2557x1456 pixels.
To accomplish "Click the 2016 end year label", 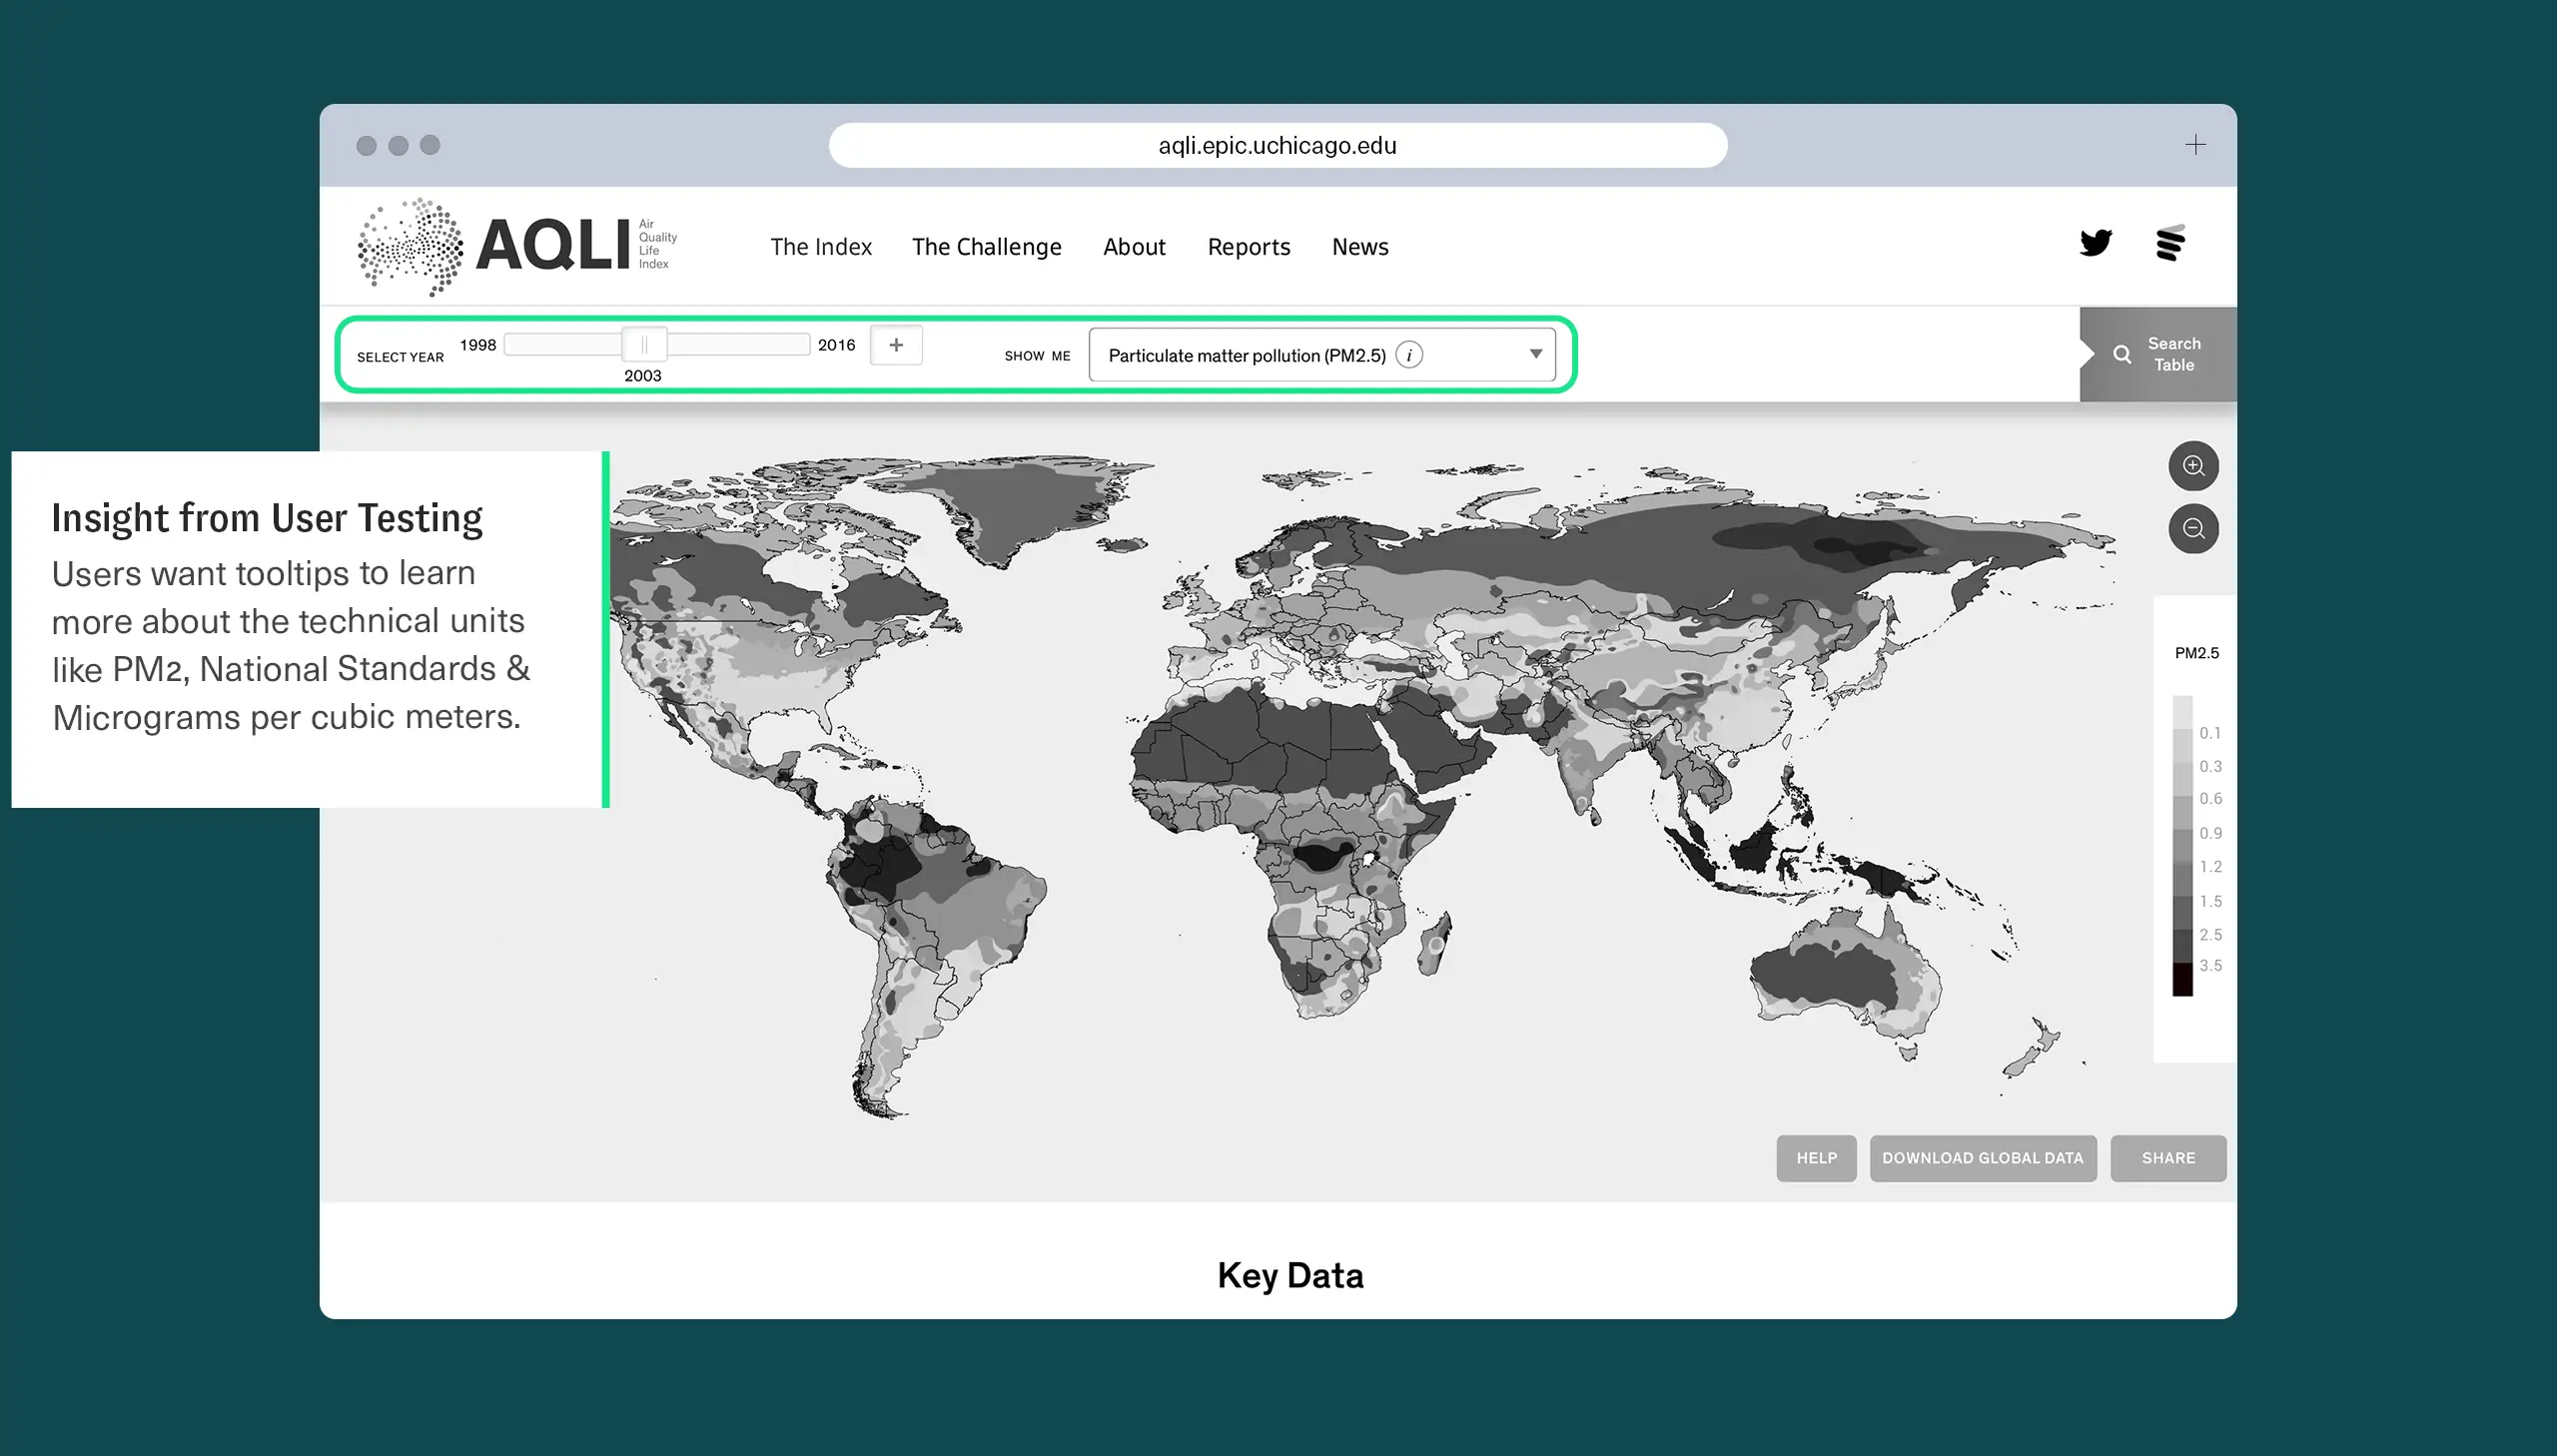I will (836, 345).
